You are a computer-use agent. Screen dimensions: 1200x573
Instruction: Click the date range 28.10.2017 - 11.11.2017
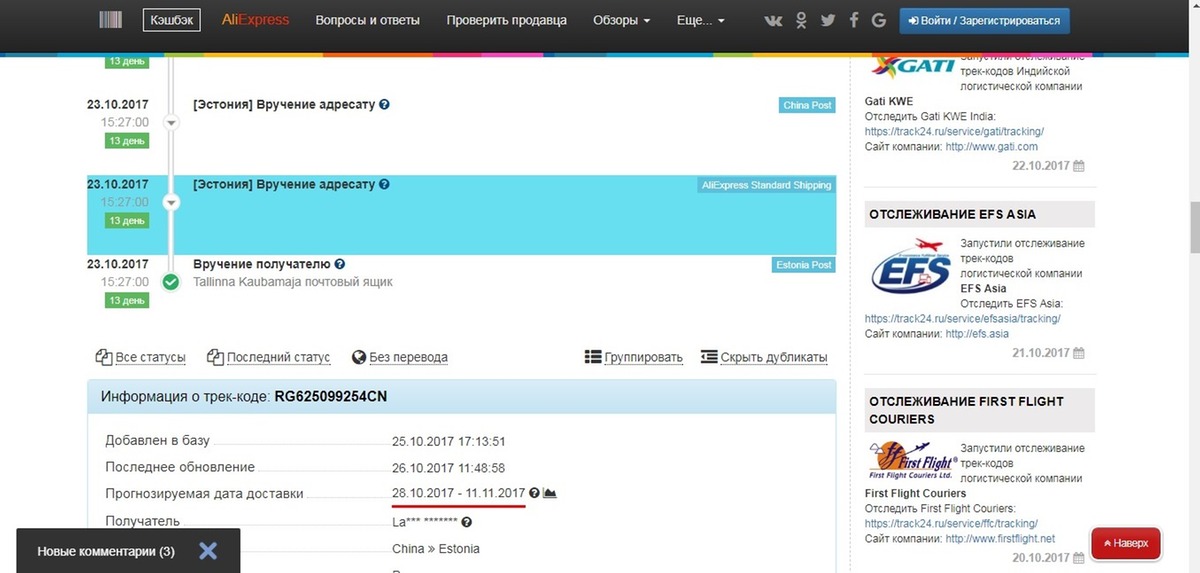[459, 493]
